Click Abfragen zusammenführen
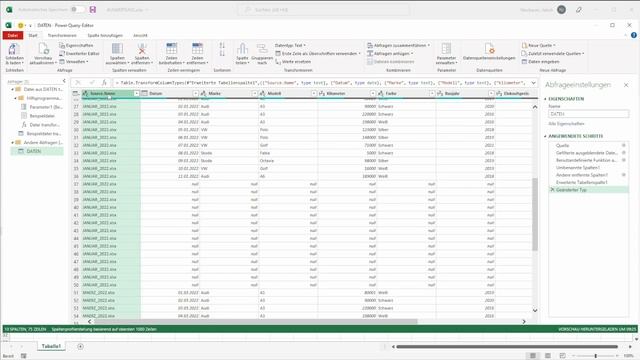 398,45
